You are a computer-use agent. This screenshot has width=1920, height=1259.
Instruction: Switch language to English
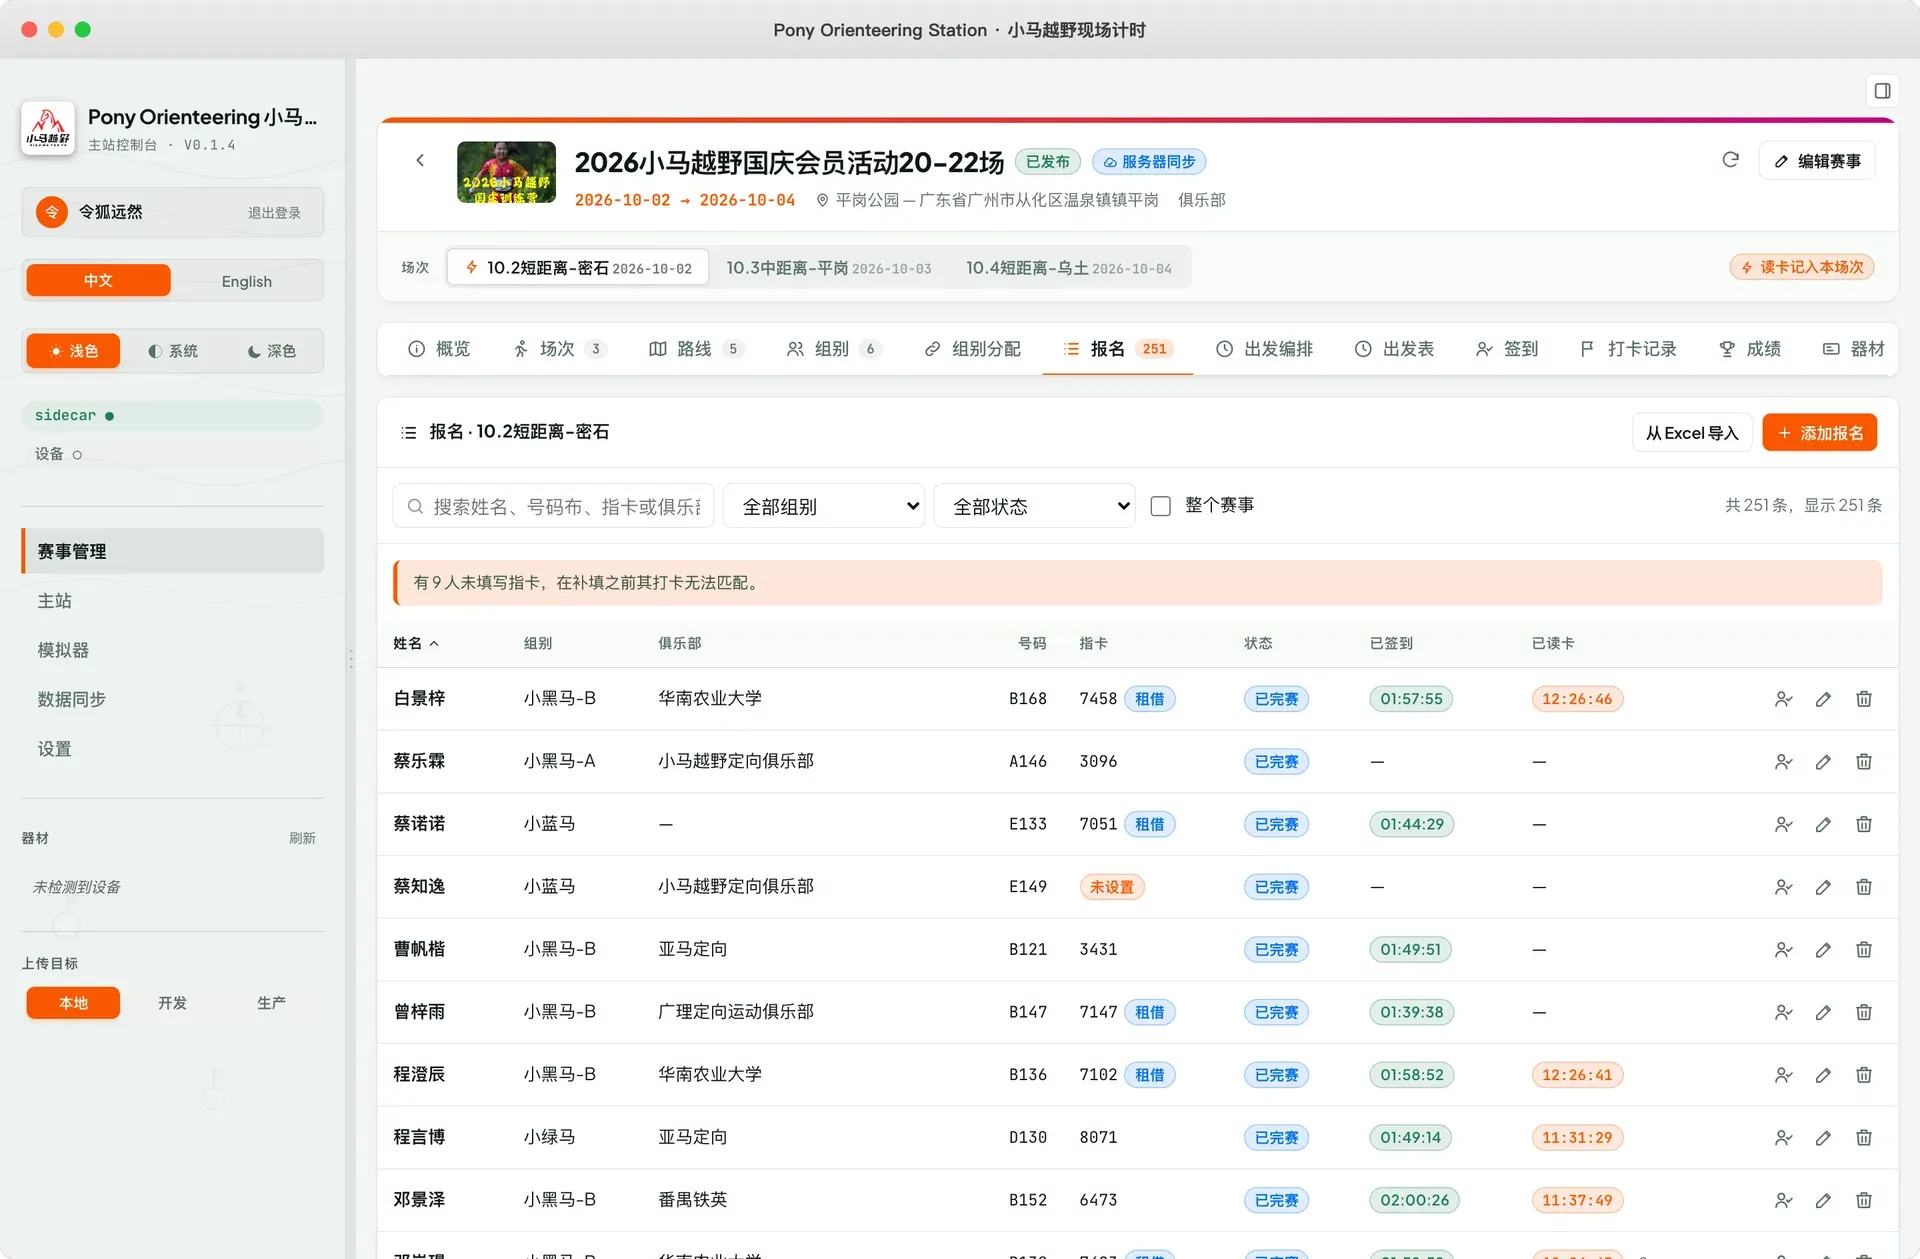246,281
